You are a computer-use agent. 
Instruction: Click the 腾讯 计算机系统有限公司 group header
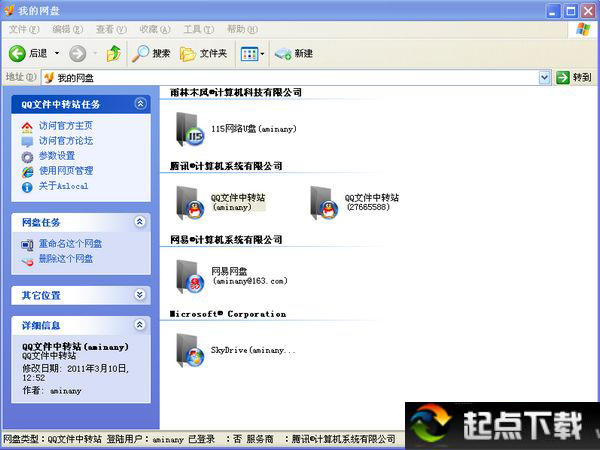click(226, 166)
